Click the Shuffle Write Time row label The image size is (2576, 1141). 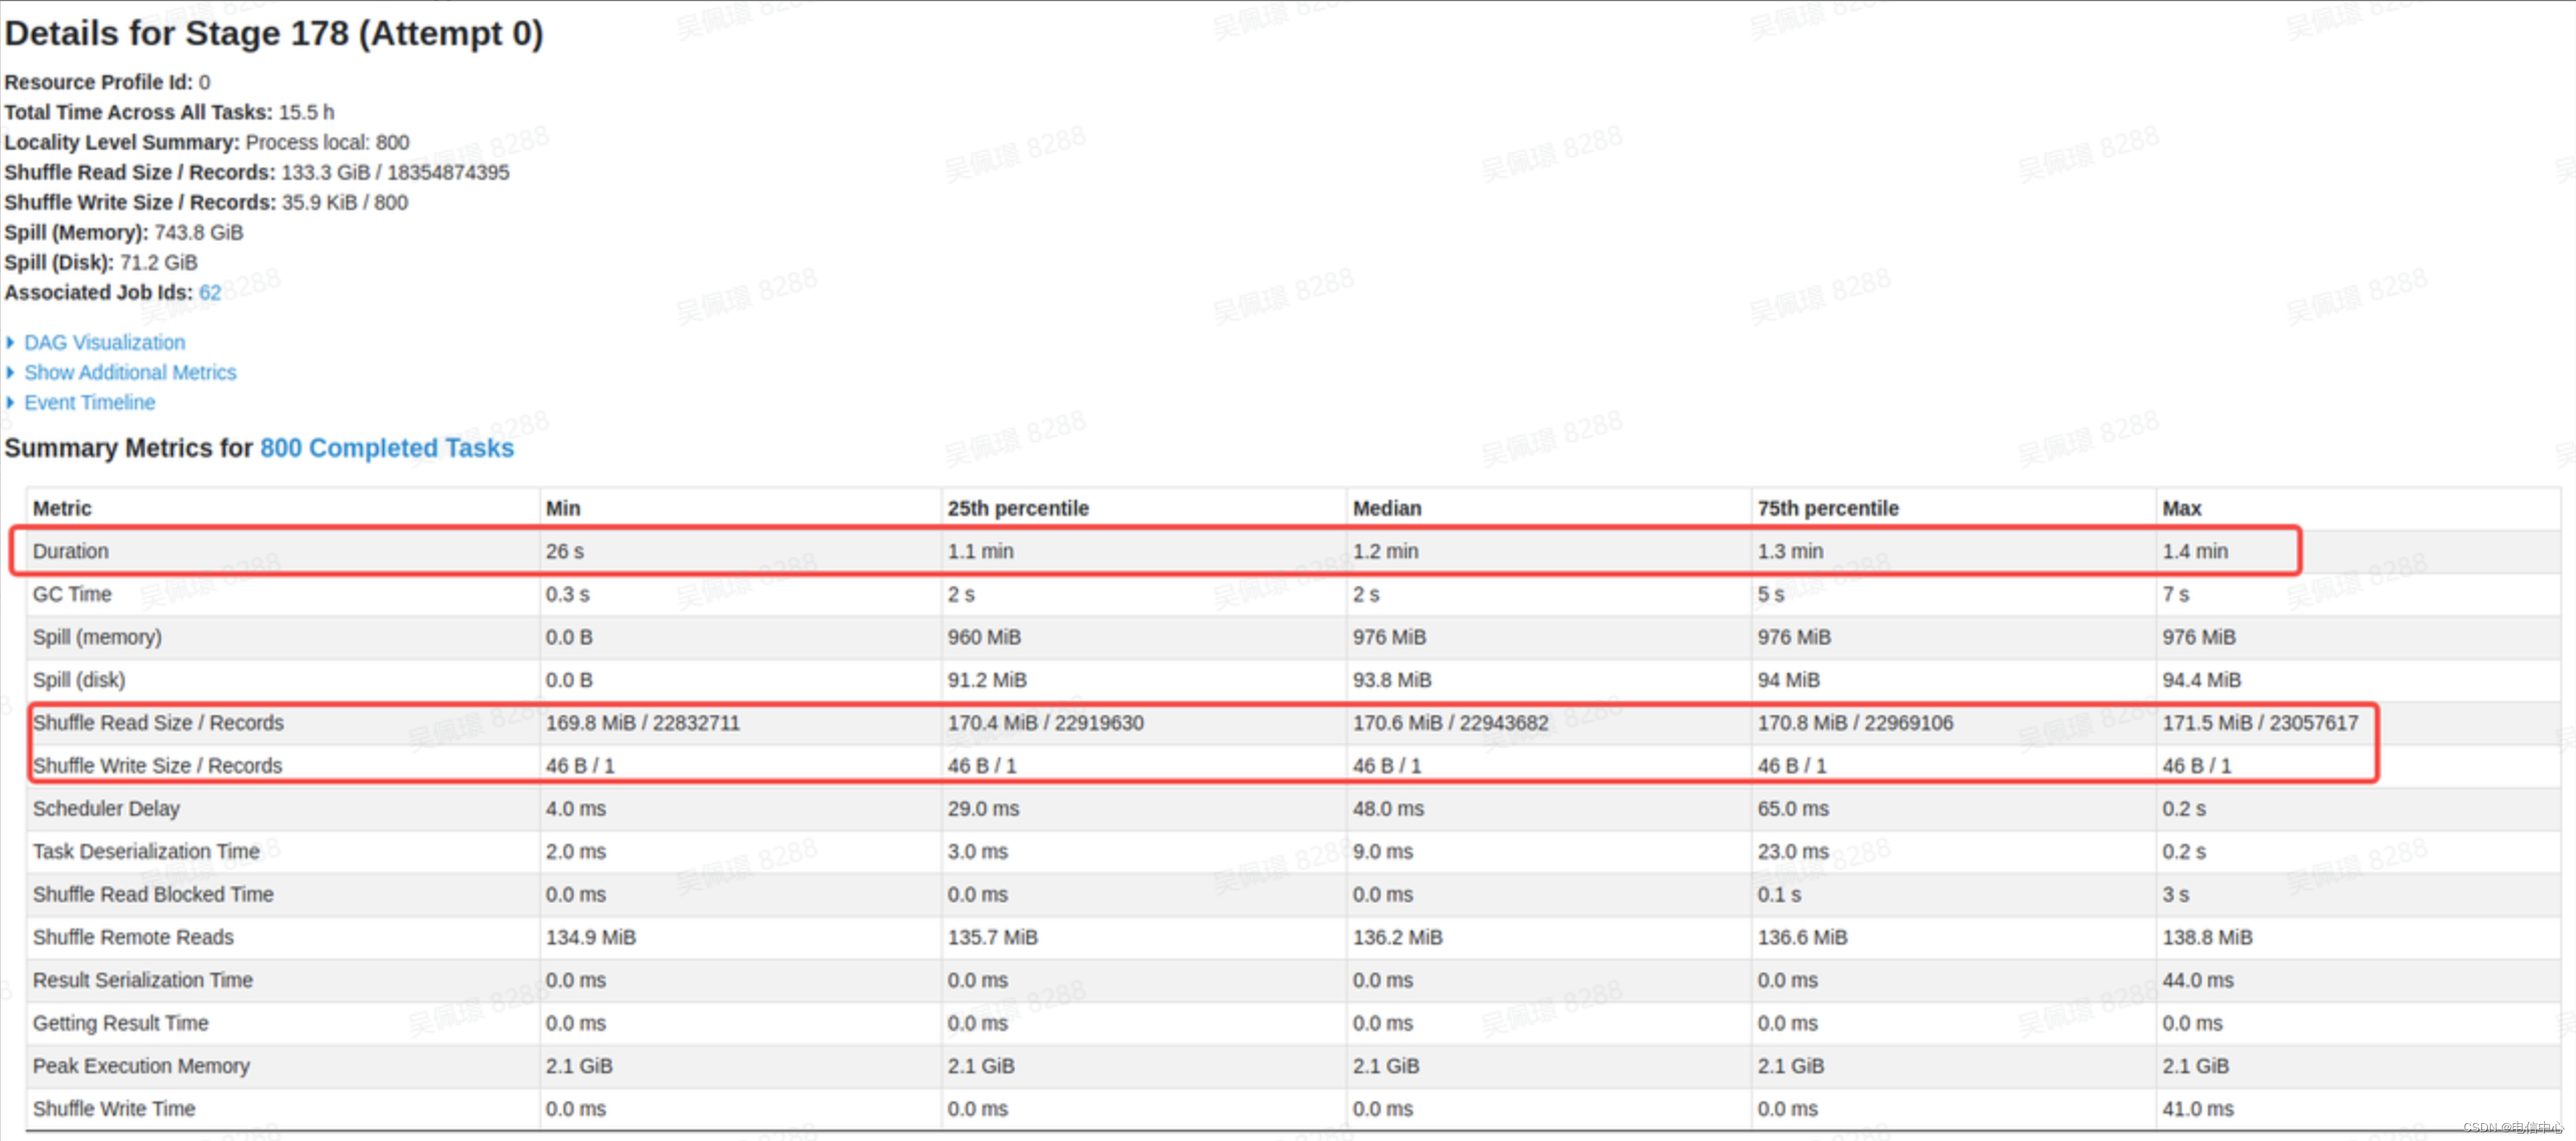(x=114, y=1109)
